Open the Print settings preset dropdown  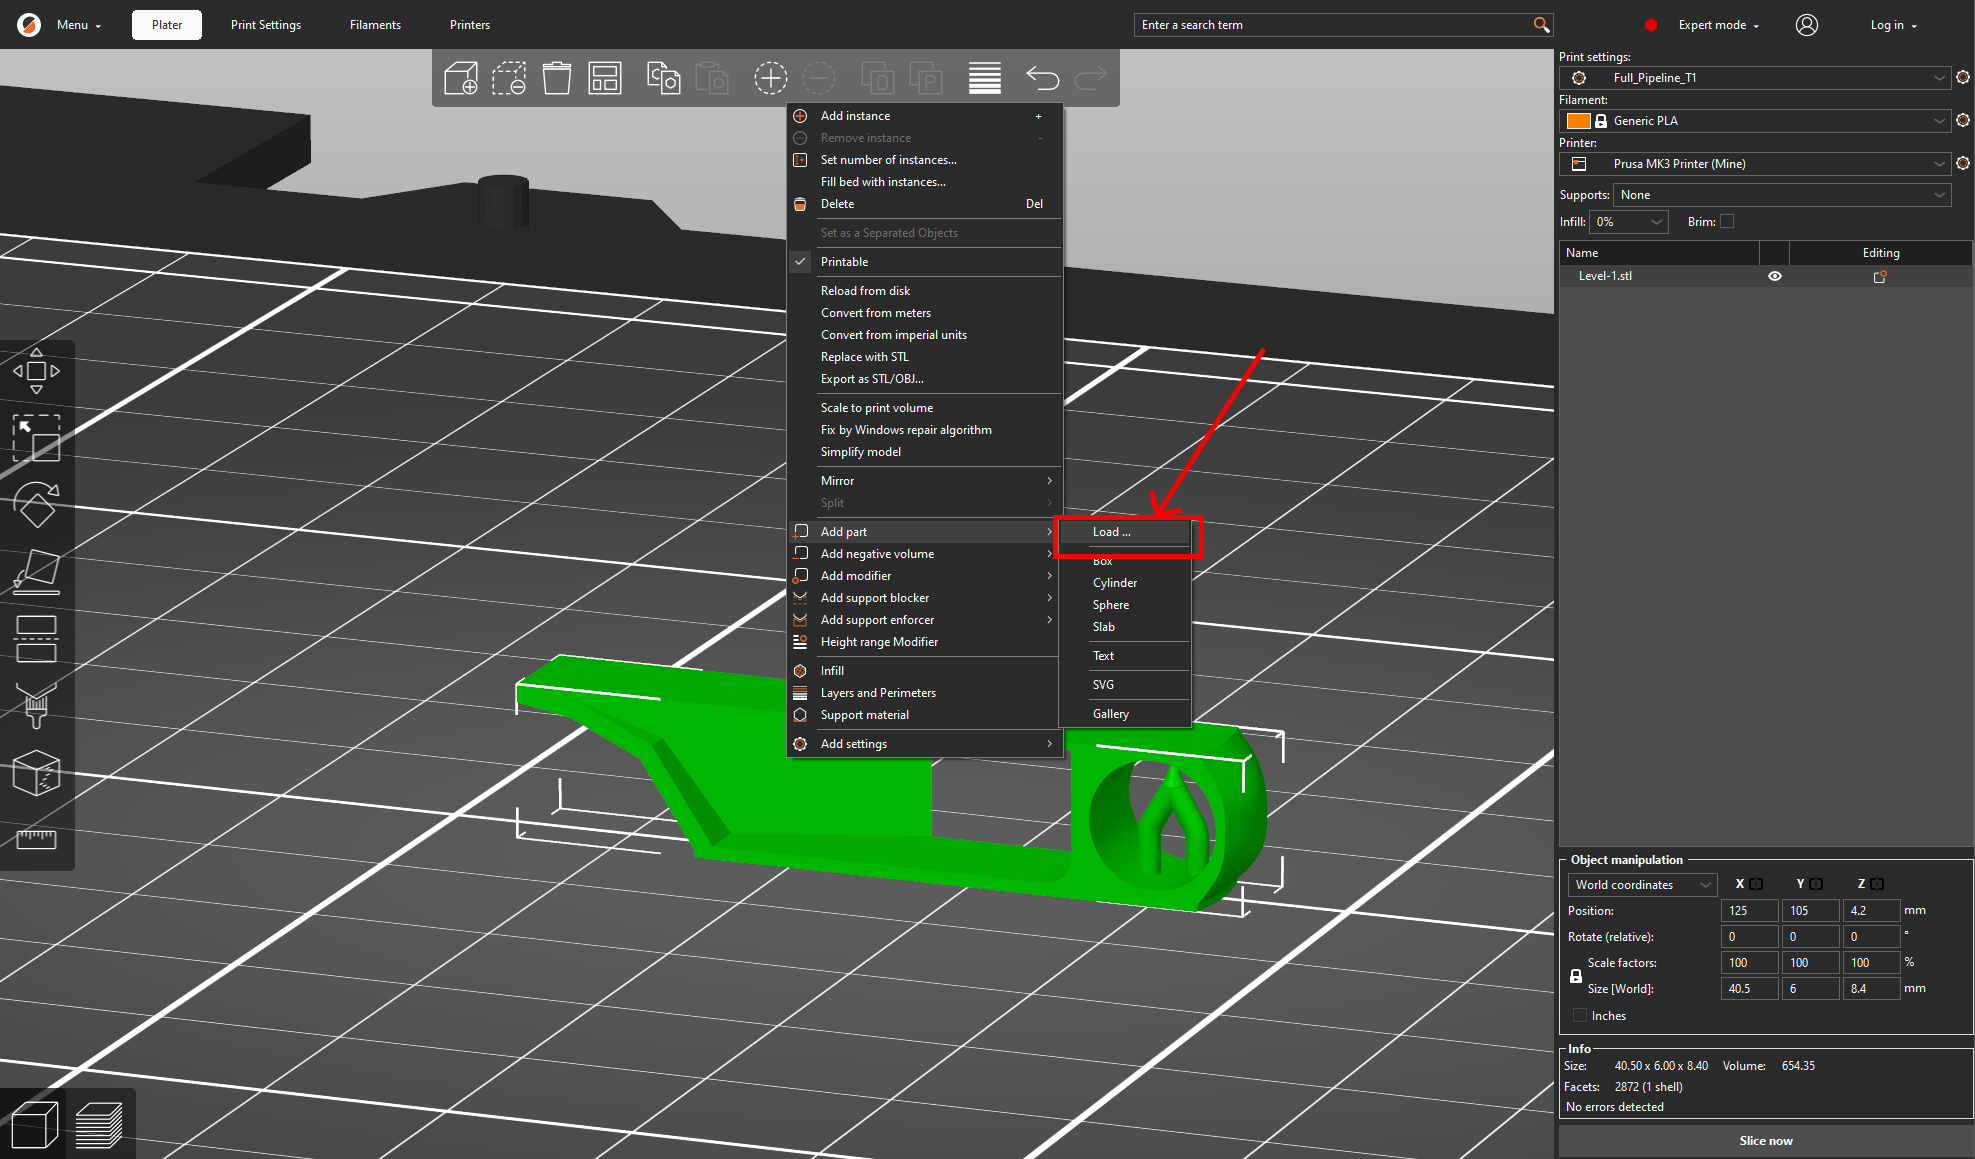[x=1755, y=78]
